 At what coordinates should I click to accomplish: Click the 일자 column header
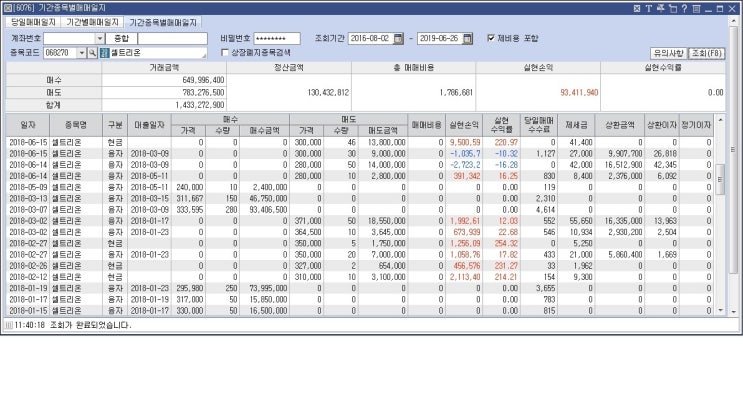[x=28, y=125]
